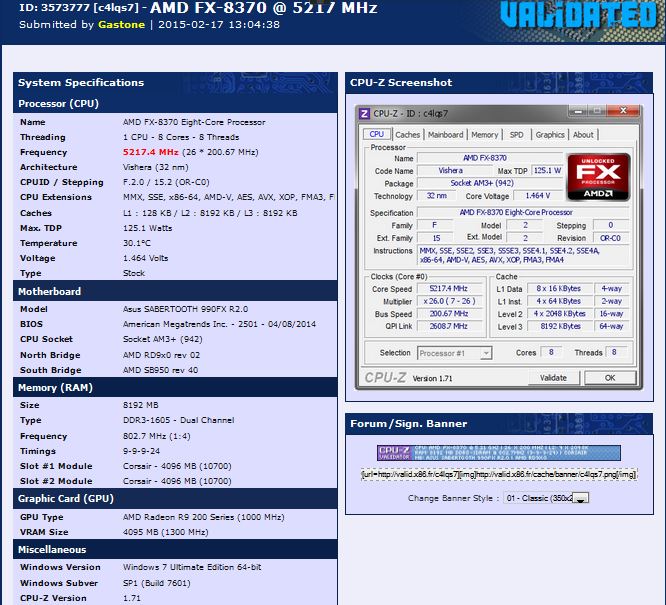666x605 pixels.
Task: Click the 'Vishera (32 nm)' architecture value
Action: coord(156,167)
